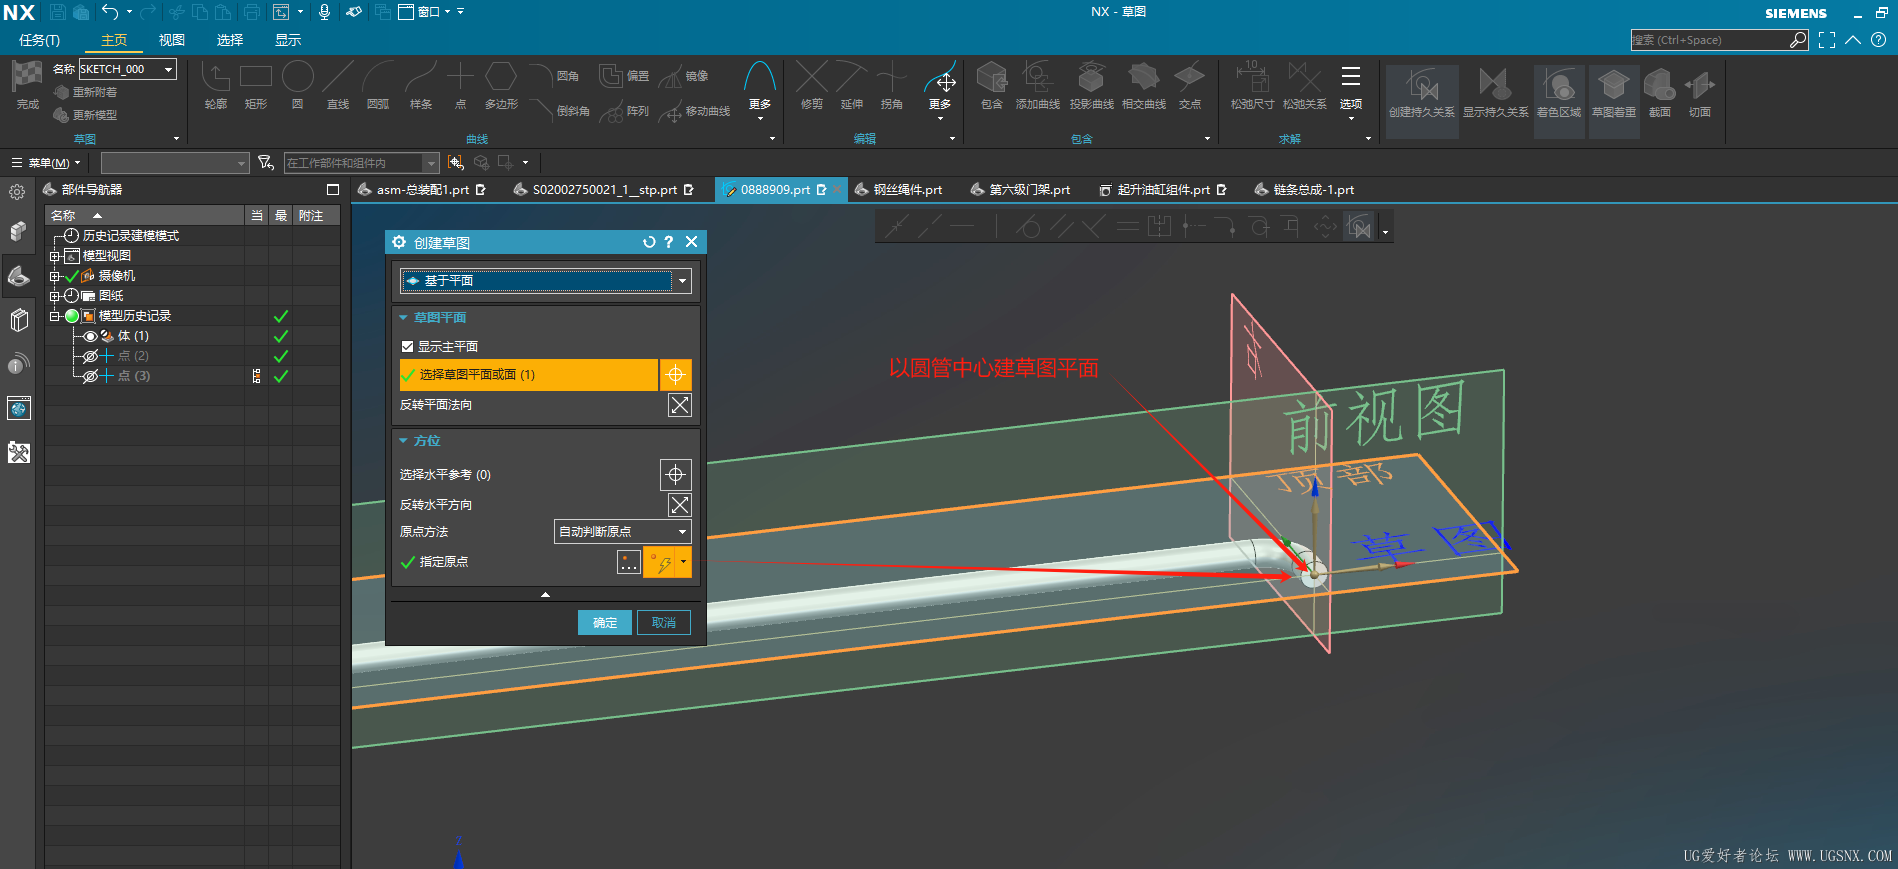Open the Assembly Navigator sidebar icon
The image size is (1898, 869).
[18, 232]
